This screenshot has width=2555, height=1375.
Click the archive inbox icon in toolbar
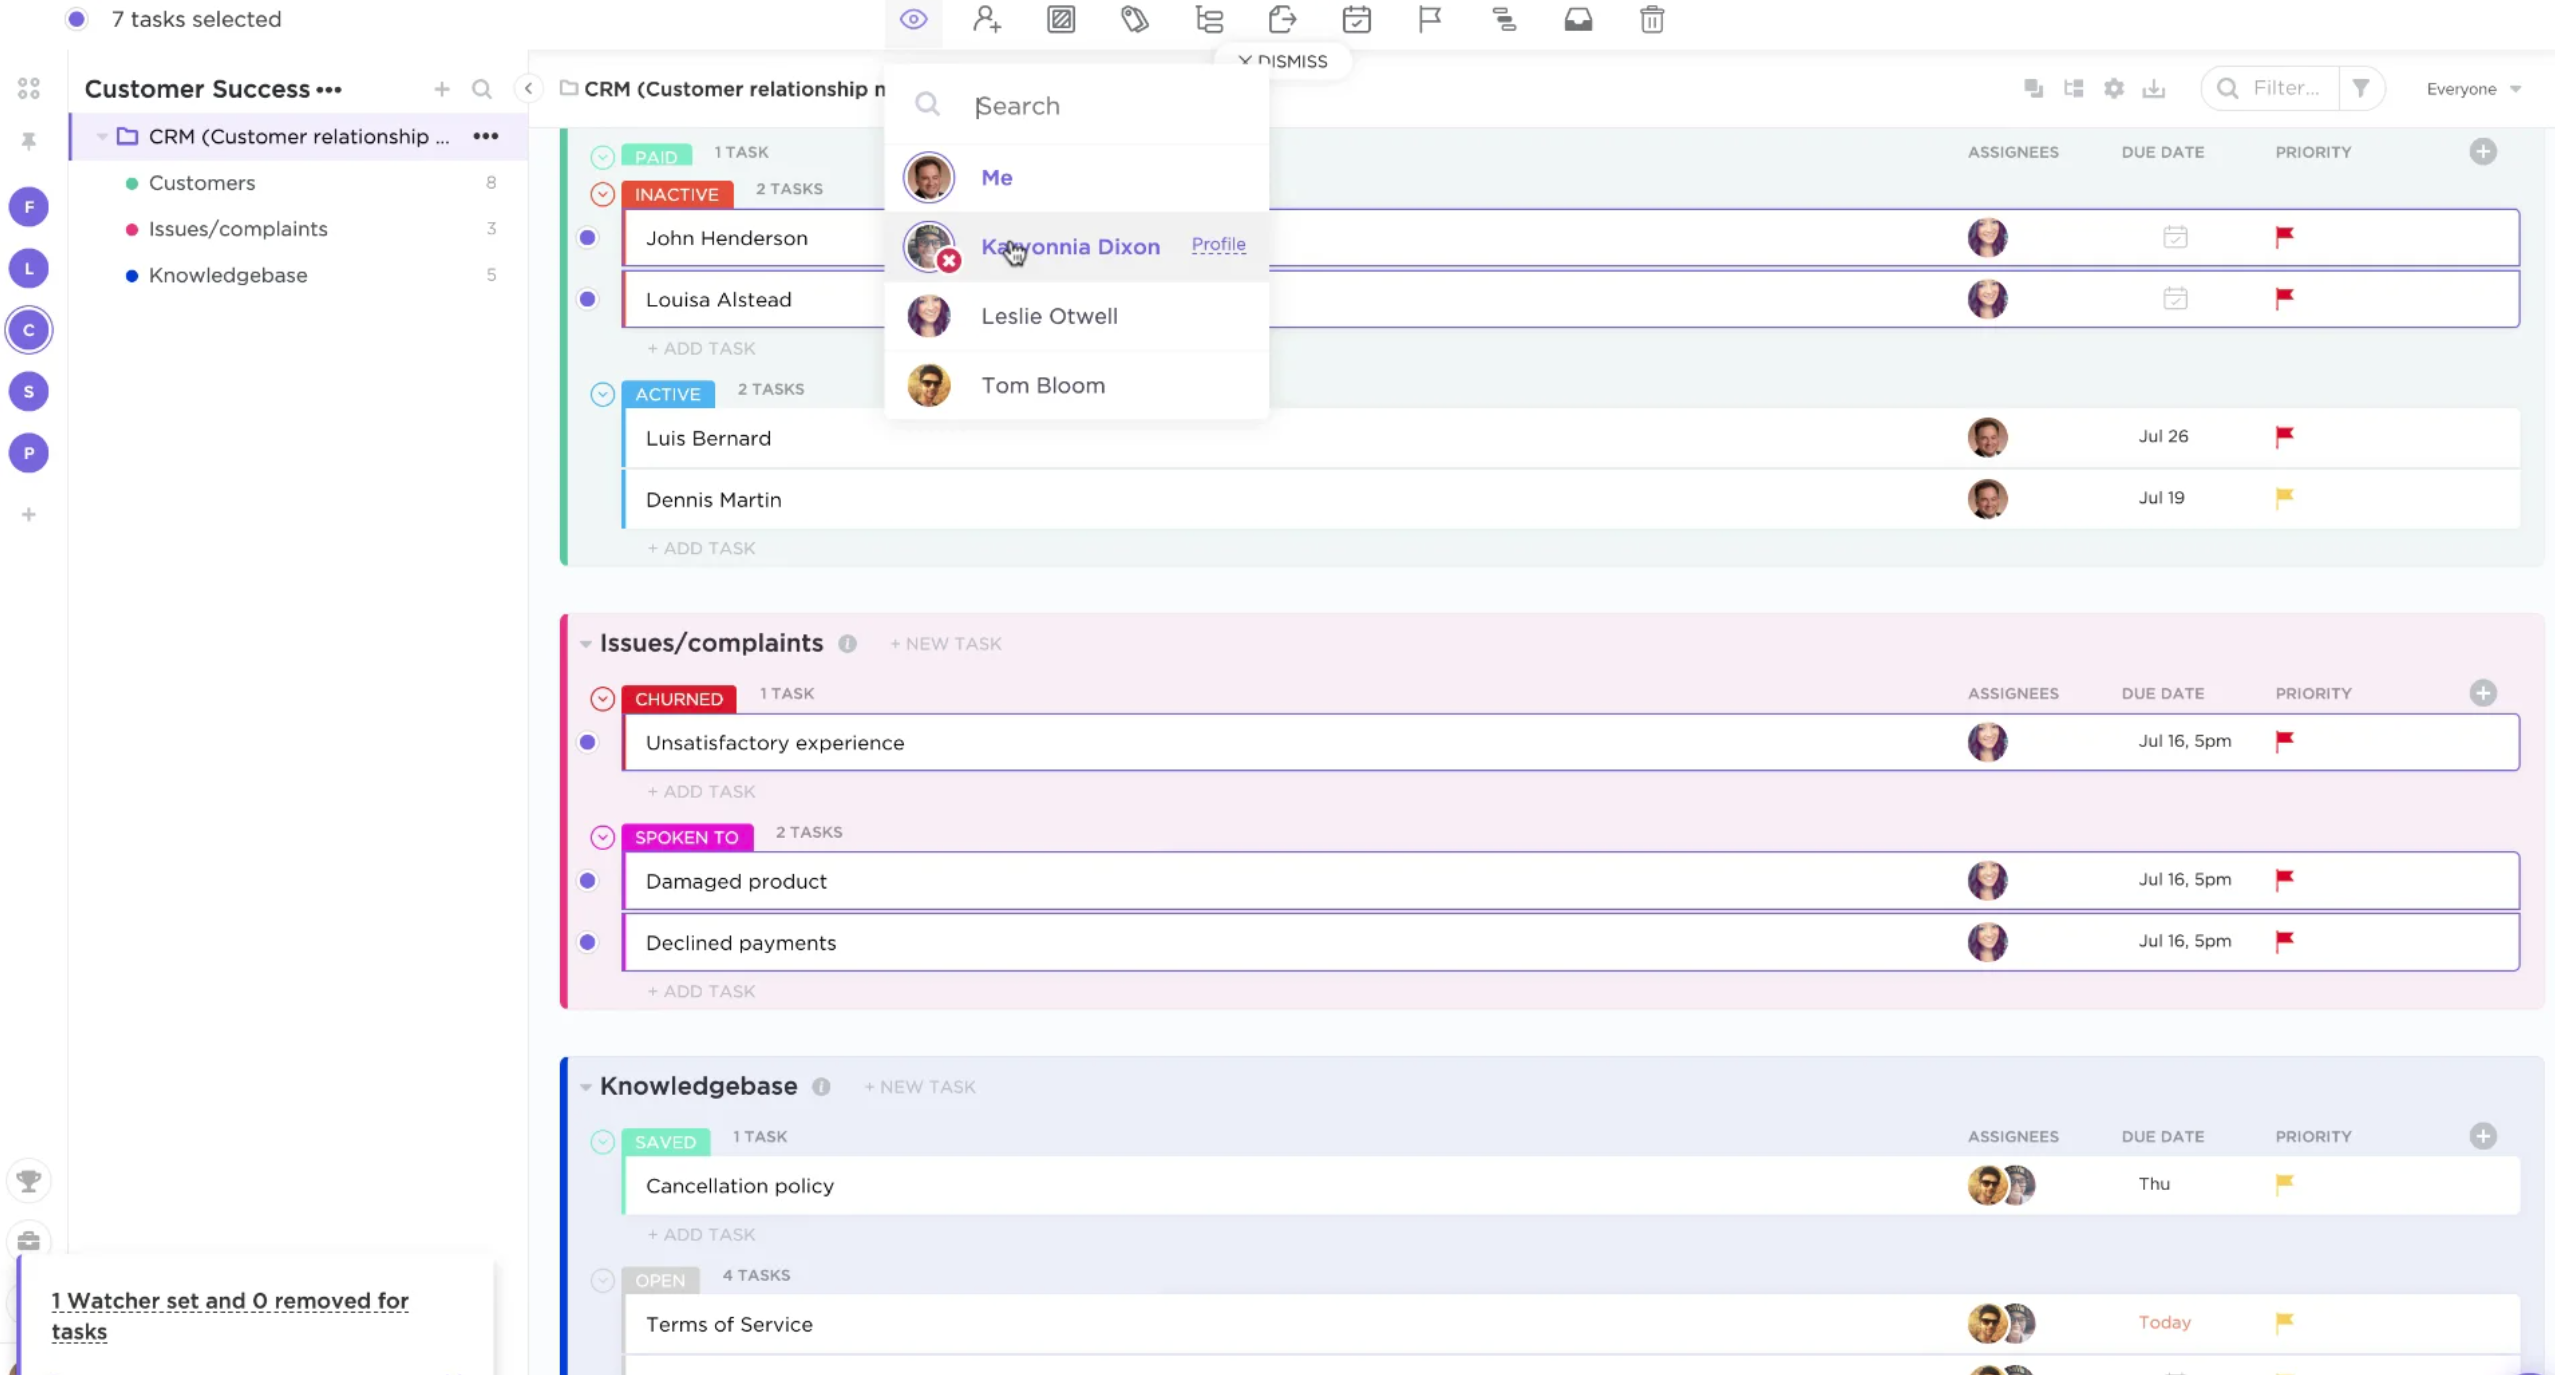[1578, 20]
